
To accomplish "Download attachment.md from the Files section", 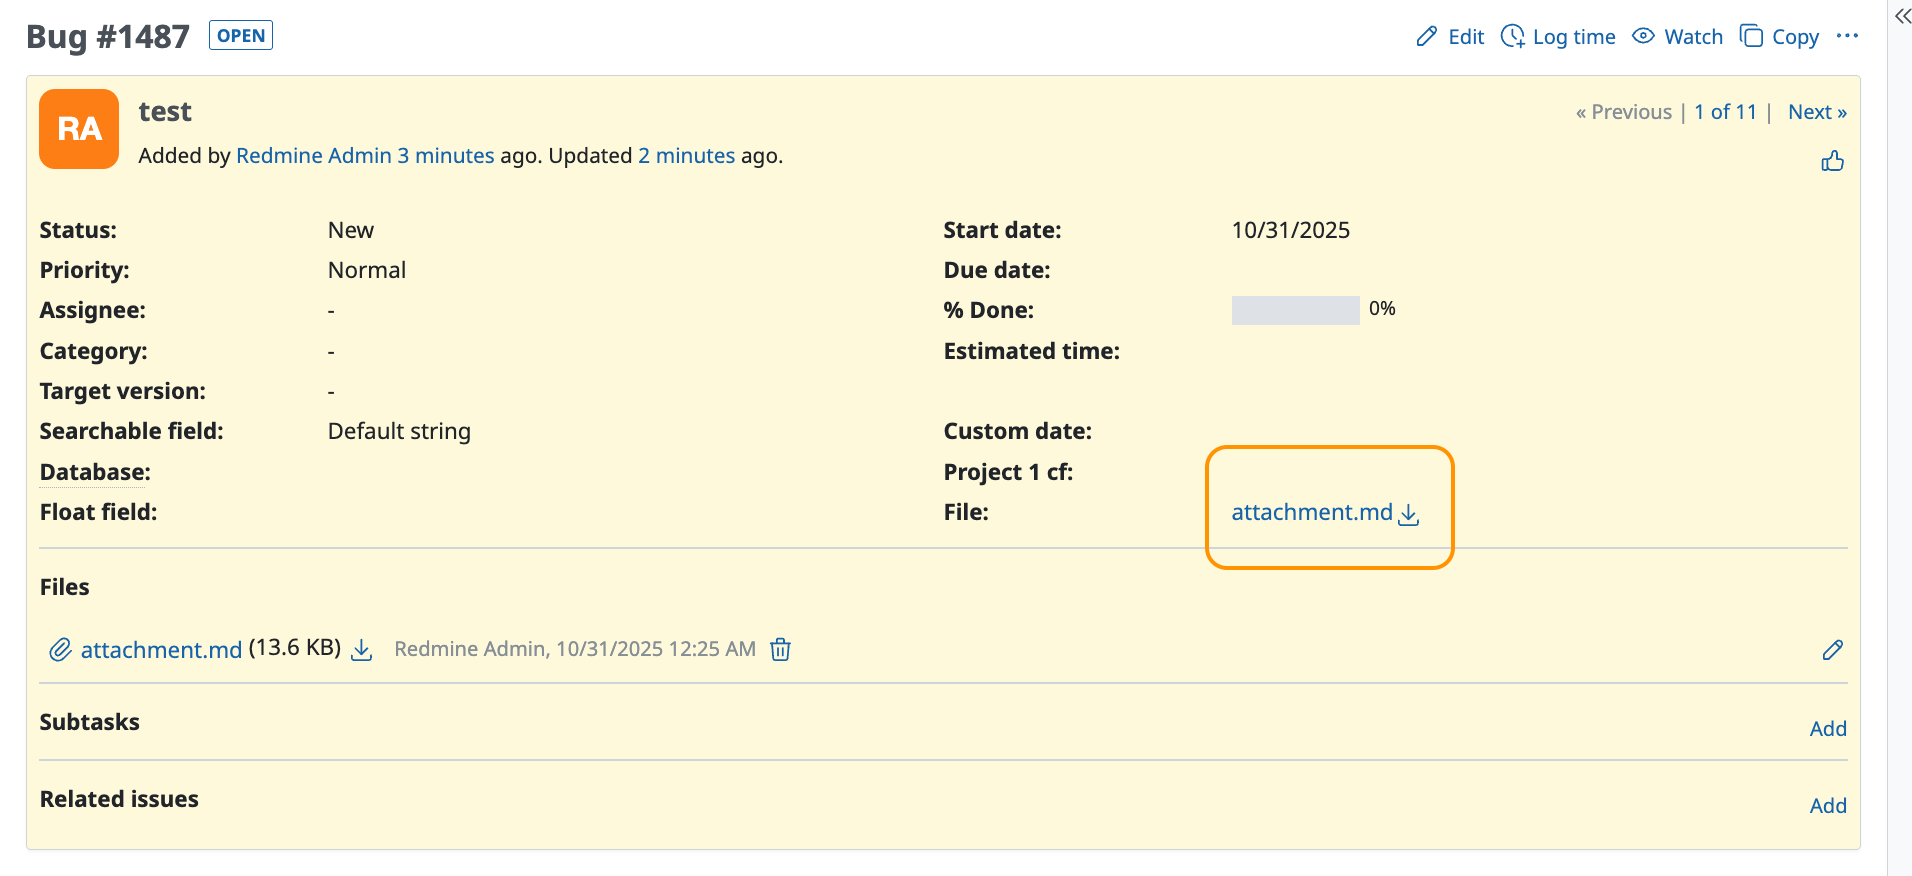I will (x=362, y=650).
